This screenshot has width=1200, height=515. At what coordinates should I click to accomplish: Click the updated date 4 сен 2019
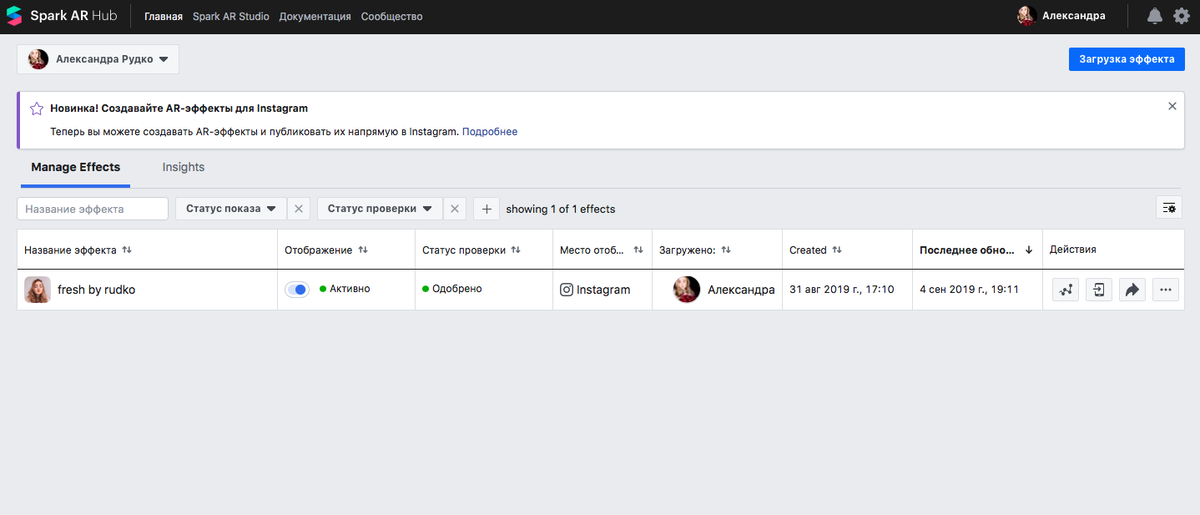[x=969, y=290]
